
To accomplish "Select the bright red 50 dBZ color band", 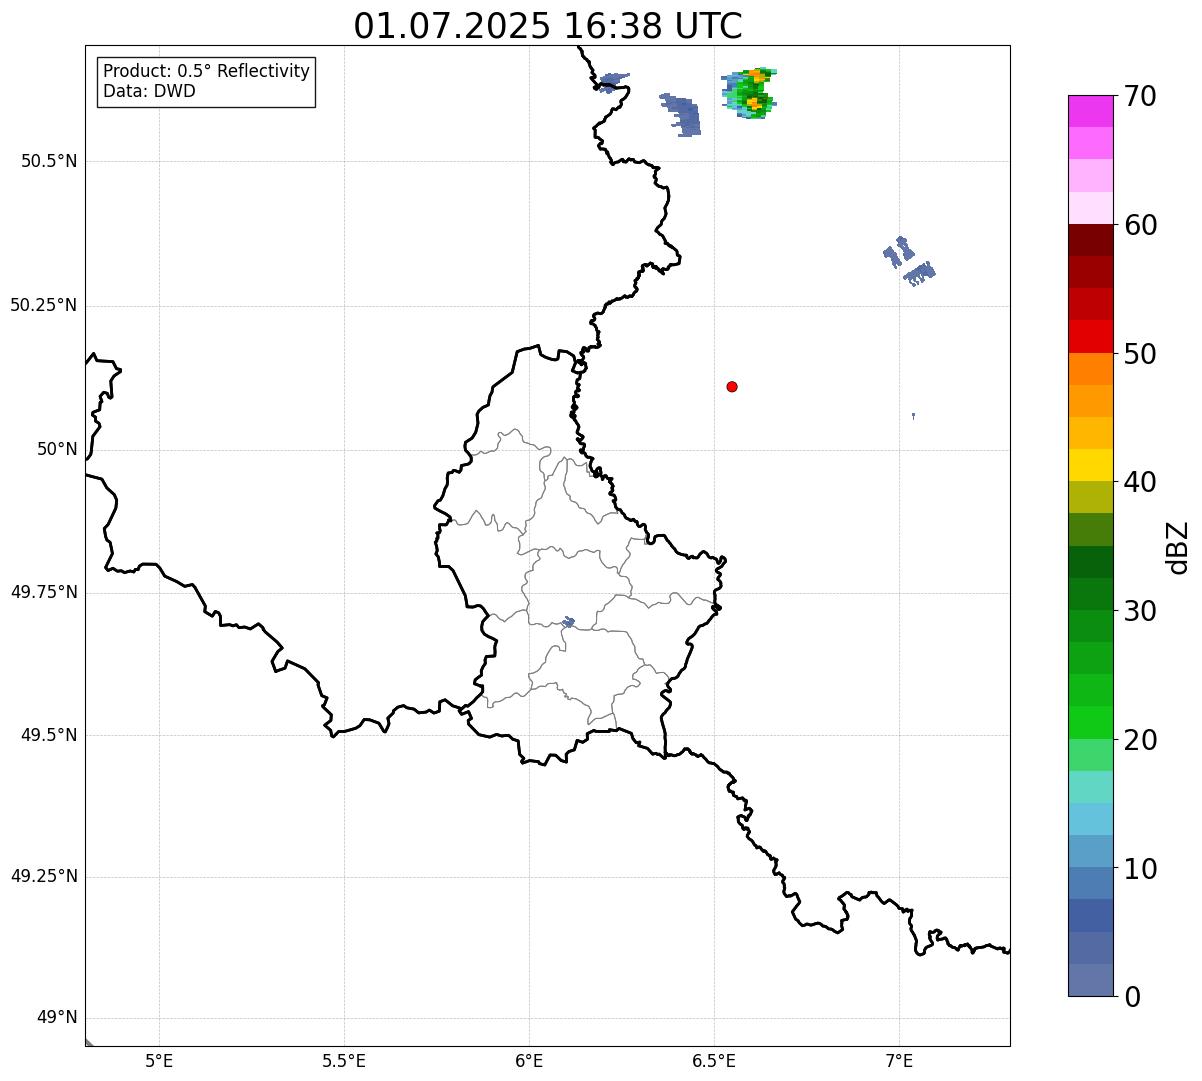I will point(1090,336).
